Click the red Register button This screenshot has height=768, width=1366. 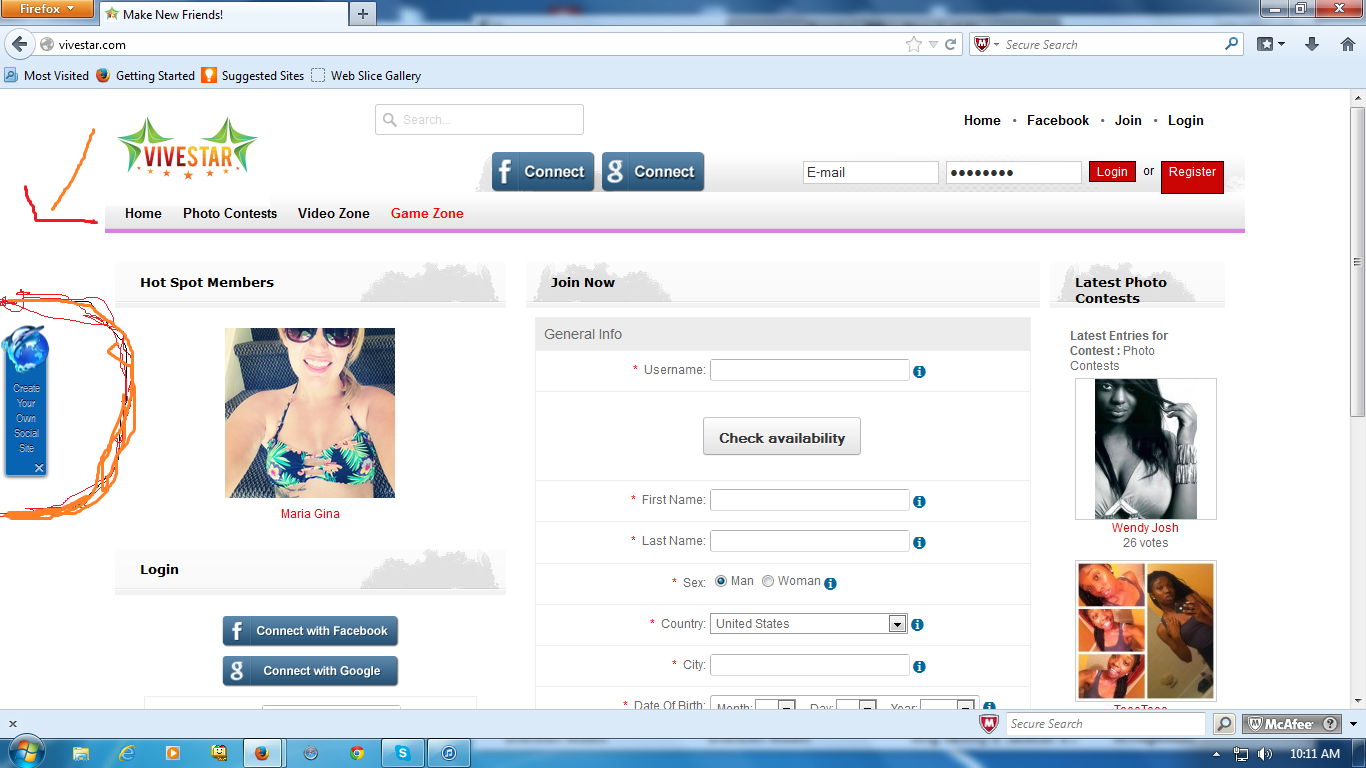pyautogui.click(x=1192, y=177)
